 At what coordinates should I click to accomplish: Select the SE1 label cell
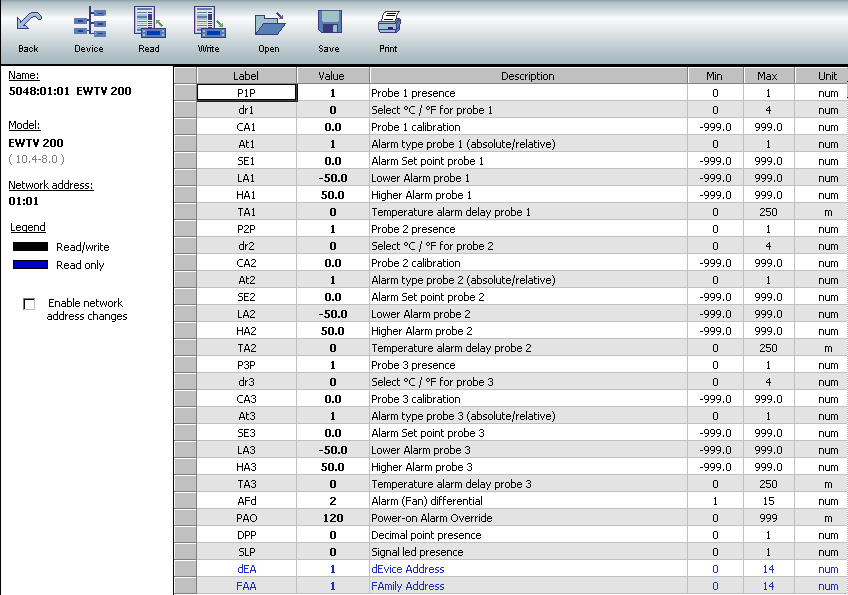point(247,161)
